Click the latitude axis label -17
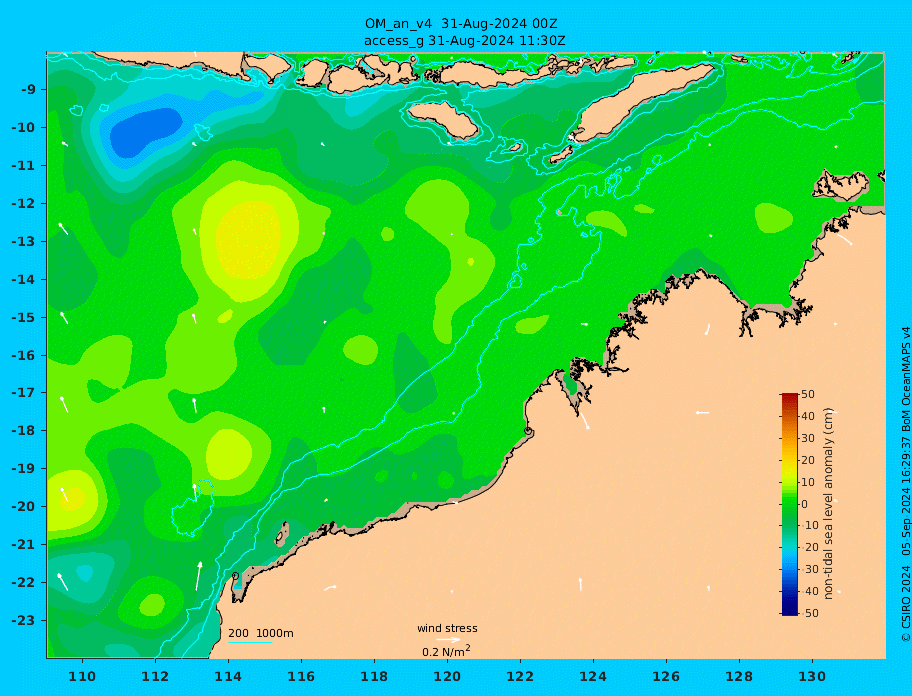 [26, 393]
